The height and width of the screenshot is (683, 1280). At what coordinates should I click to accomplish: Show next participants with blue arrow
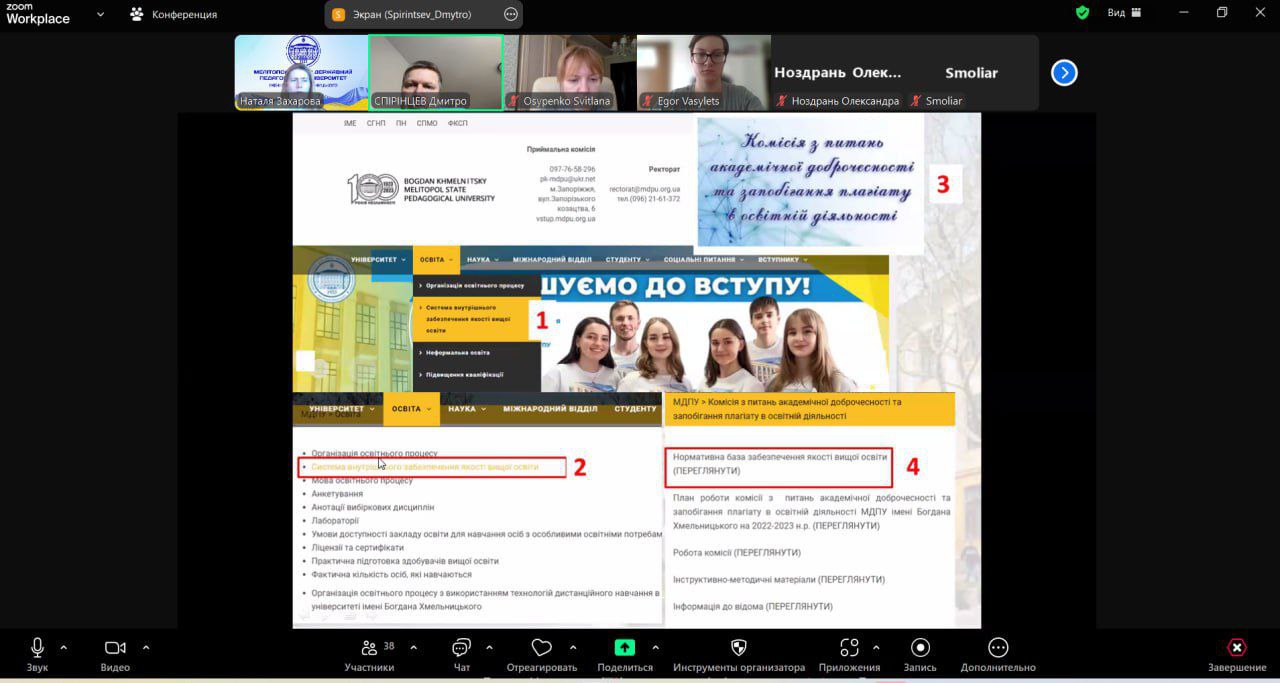[x=1064, y=73]
